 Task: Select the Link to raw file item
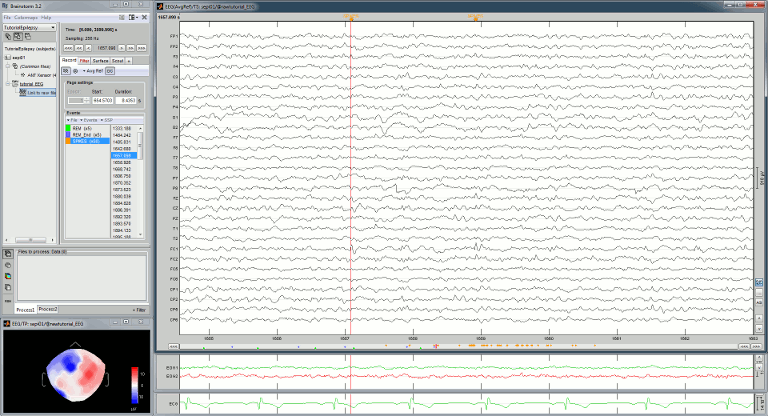coord(38,92)
